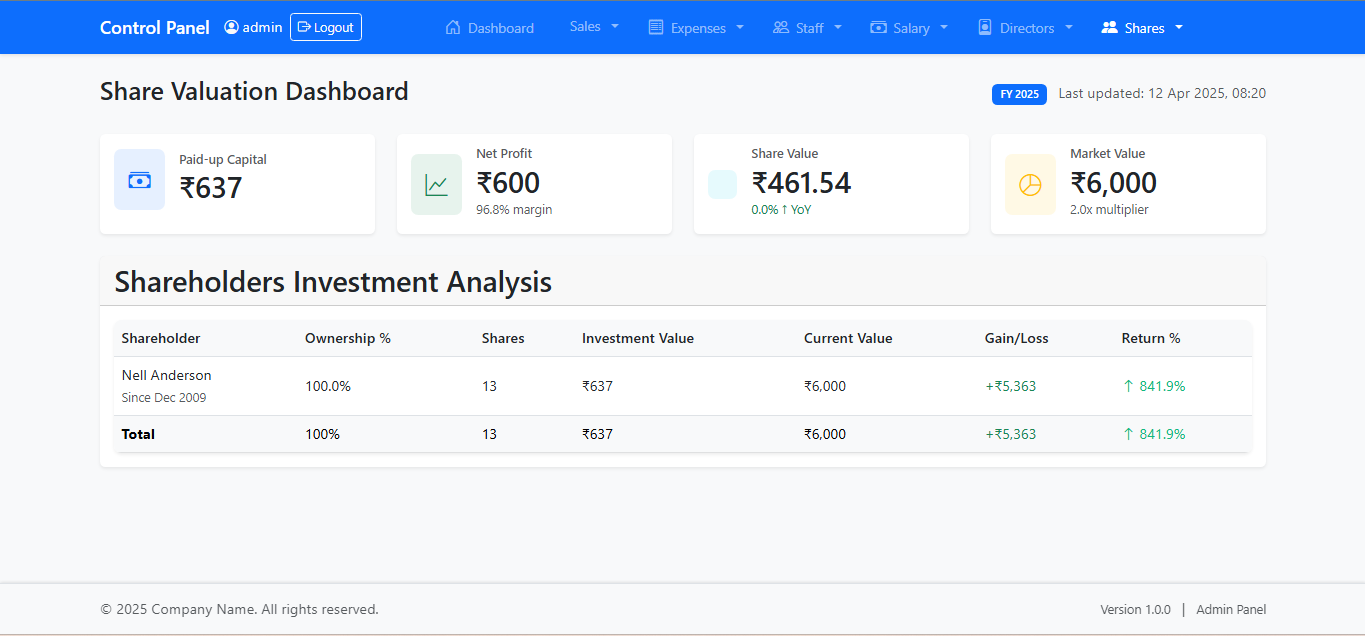Click the FY 2025 badge

pos(1019,94)
